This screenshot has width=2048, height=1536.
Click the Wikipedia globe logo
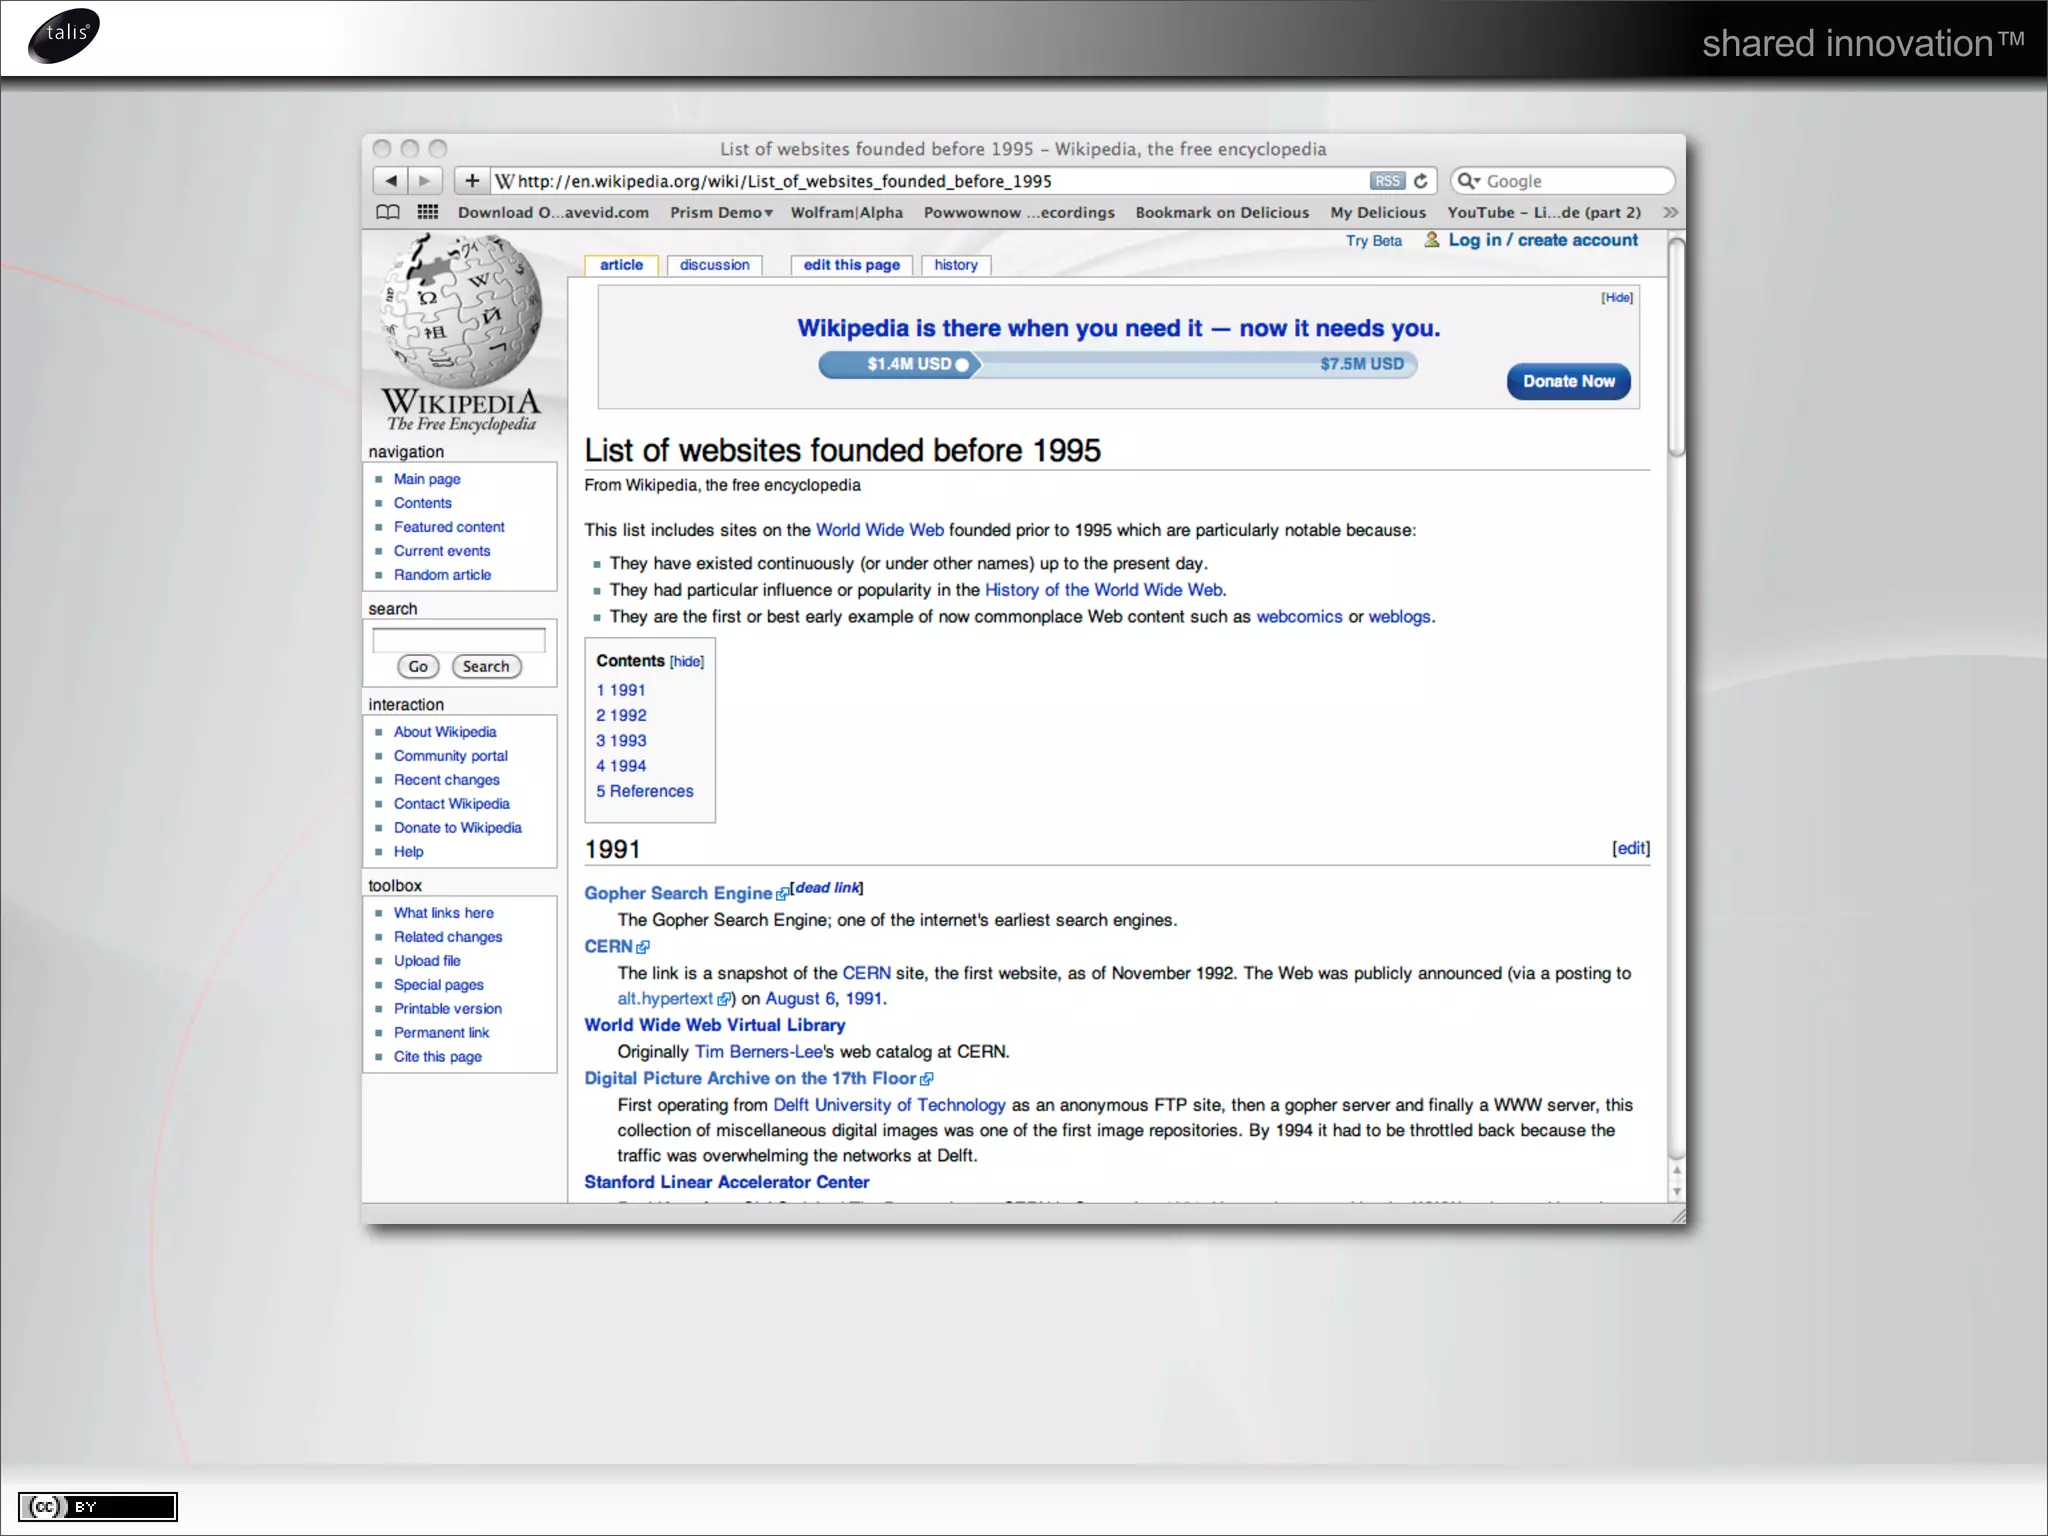[x=461, y=312]
